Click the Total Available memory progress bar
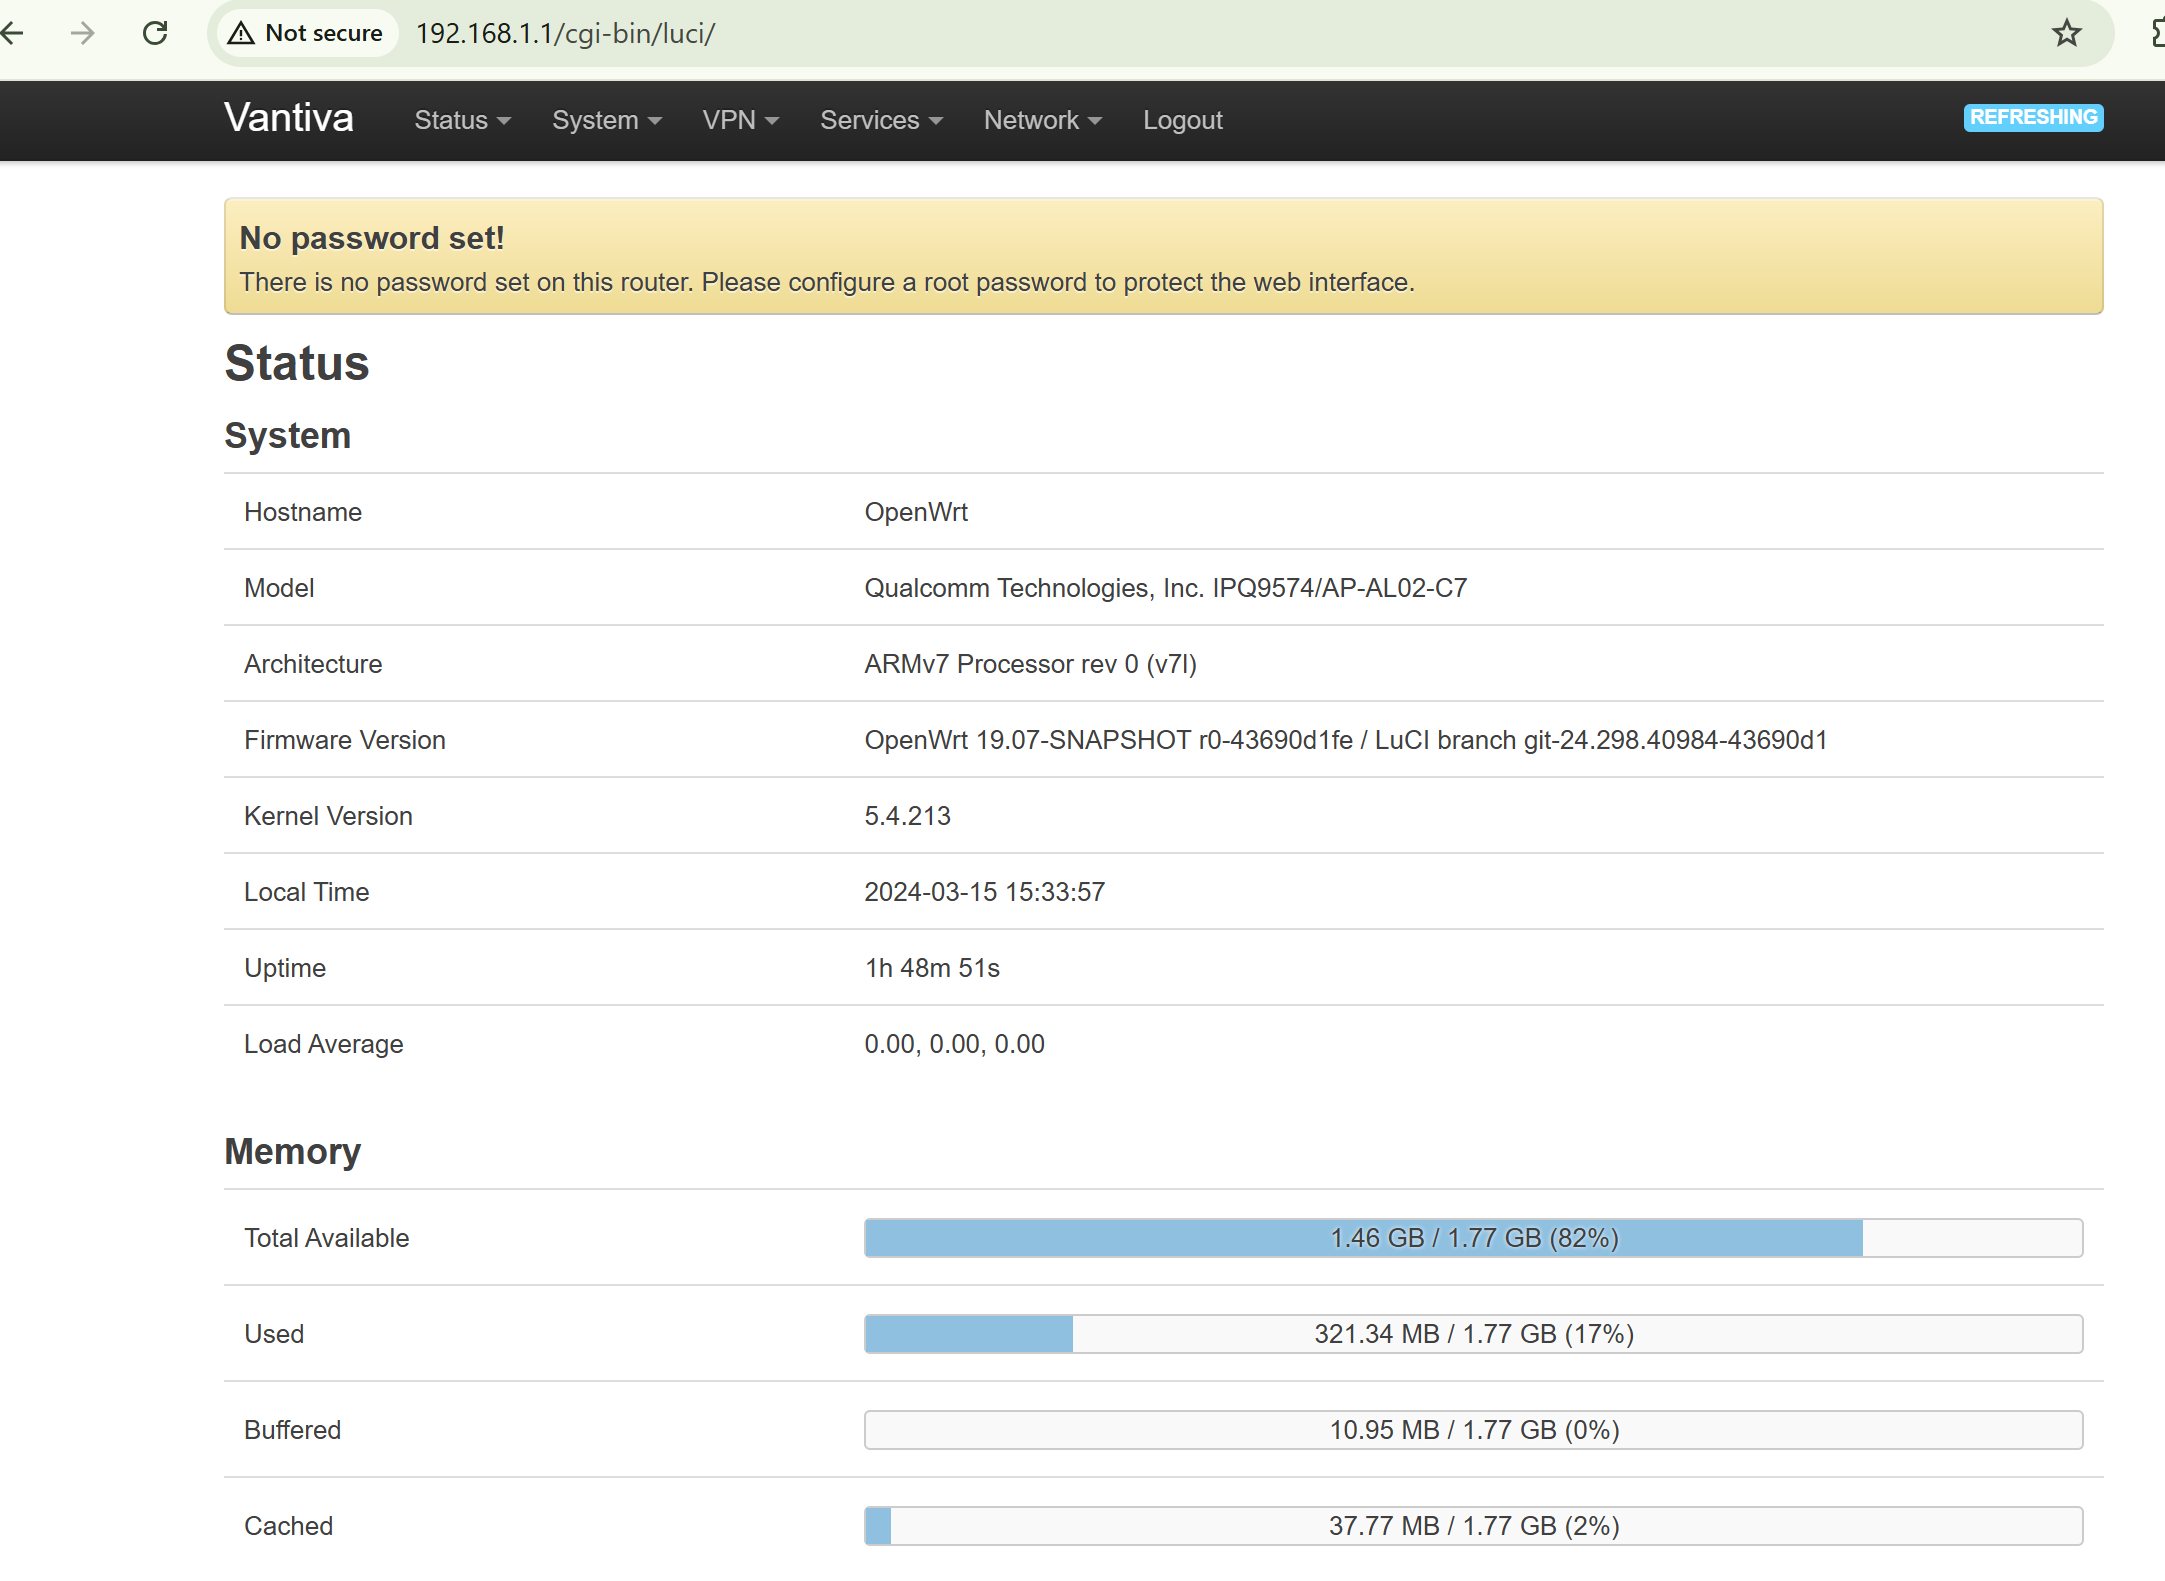Image resolution: width=2165 pixels, height=1581 pixels. point(1473,1238)
